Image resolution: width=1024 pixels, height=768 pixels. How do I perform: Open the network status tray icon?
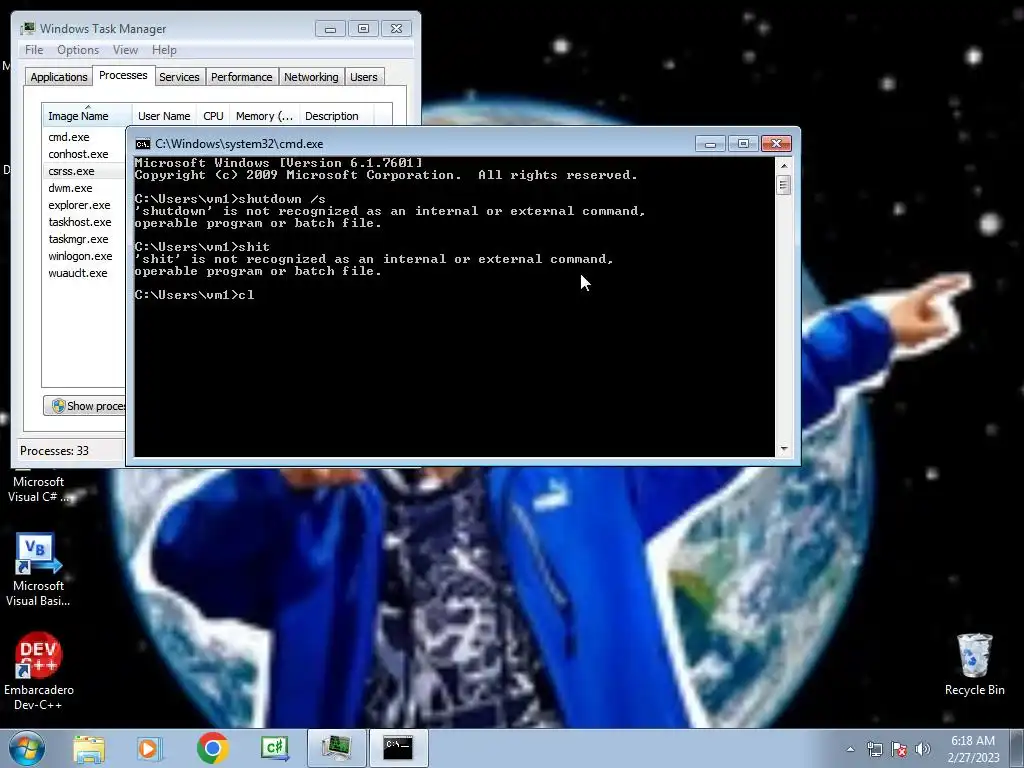click(x=874, y=749)
